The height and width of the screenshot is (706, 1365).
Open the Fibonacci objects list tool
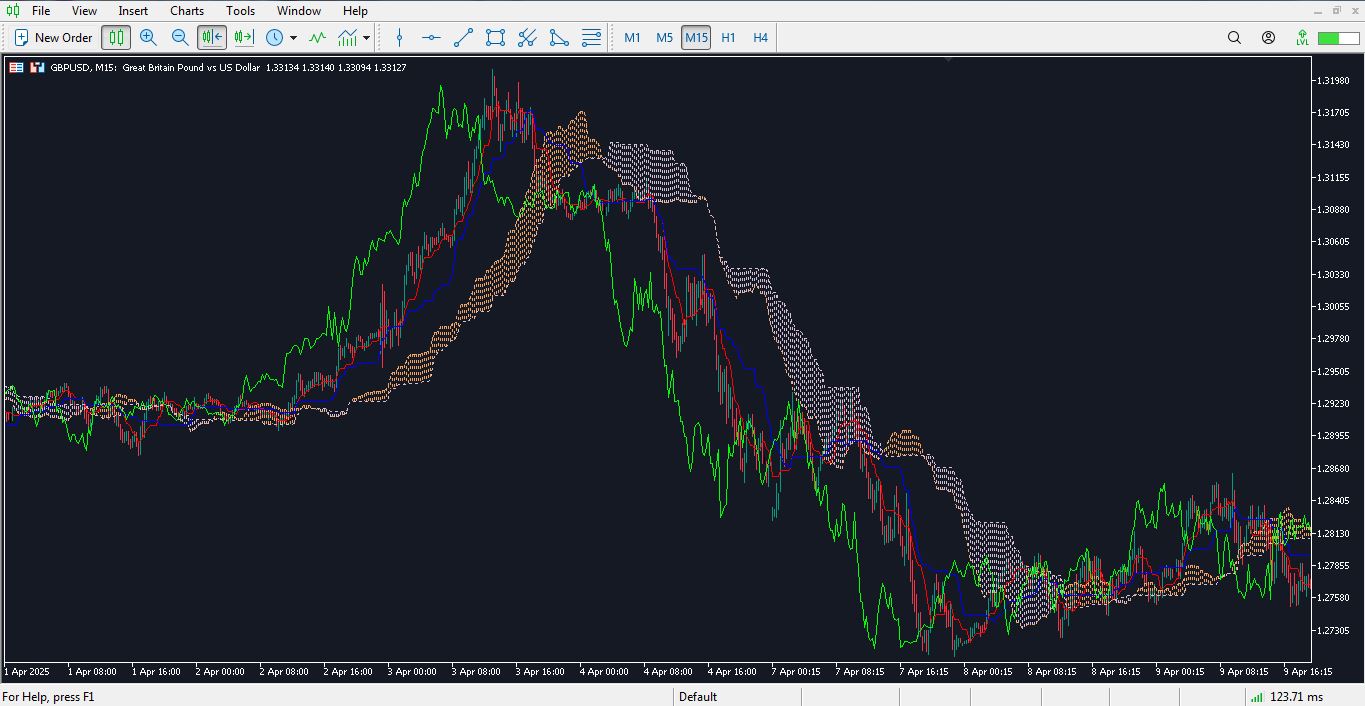(x=591, y=38)
